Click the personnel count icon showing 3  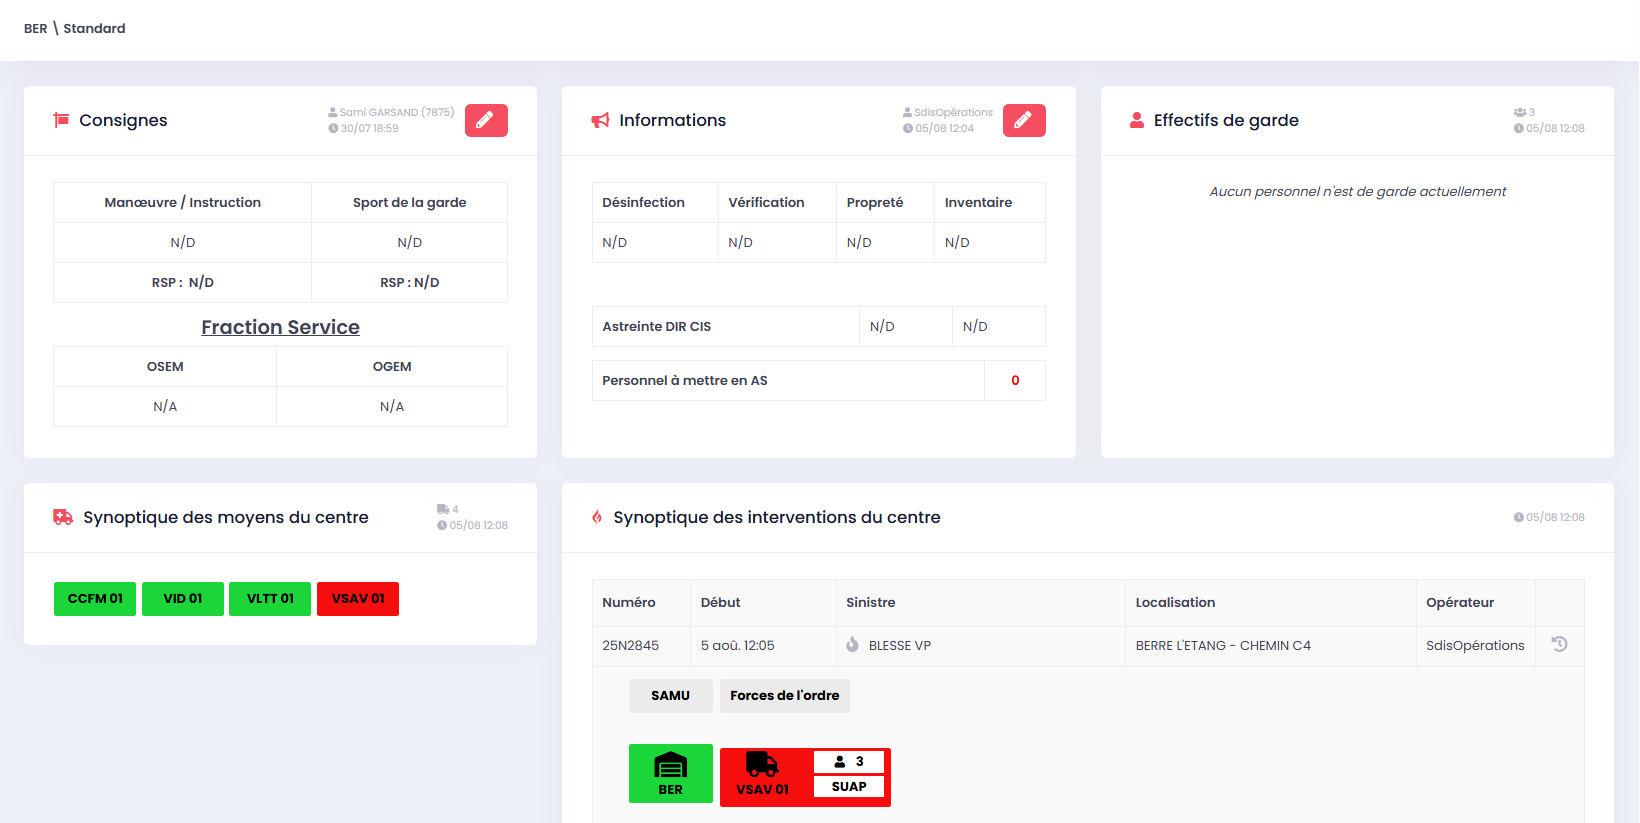[x=1520, y=112]
